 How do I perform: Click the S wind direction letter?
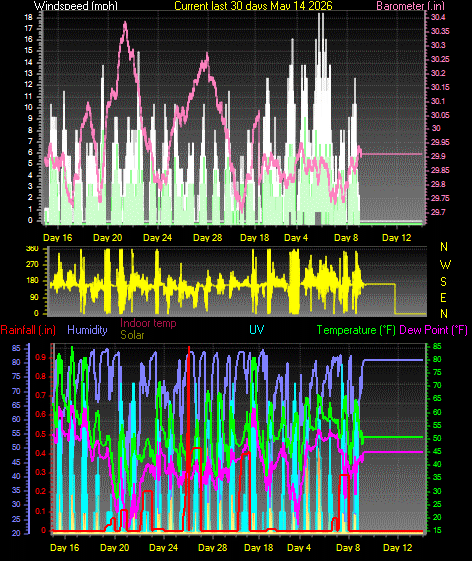pos(444,282)
